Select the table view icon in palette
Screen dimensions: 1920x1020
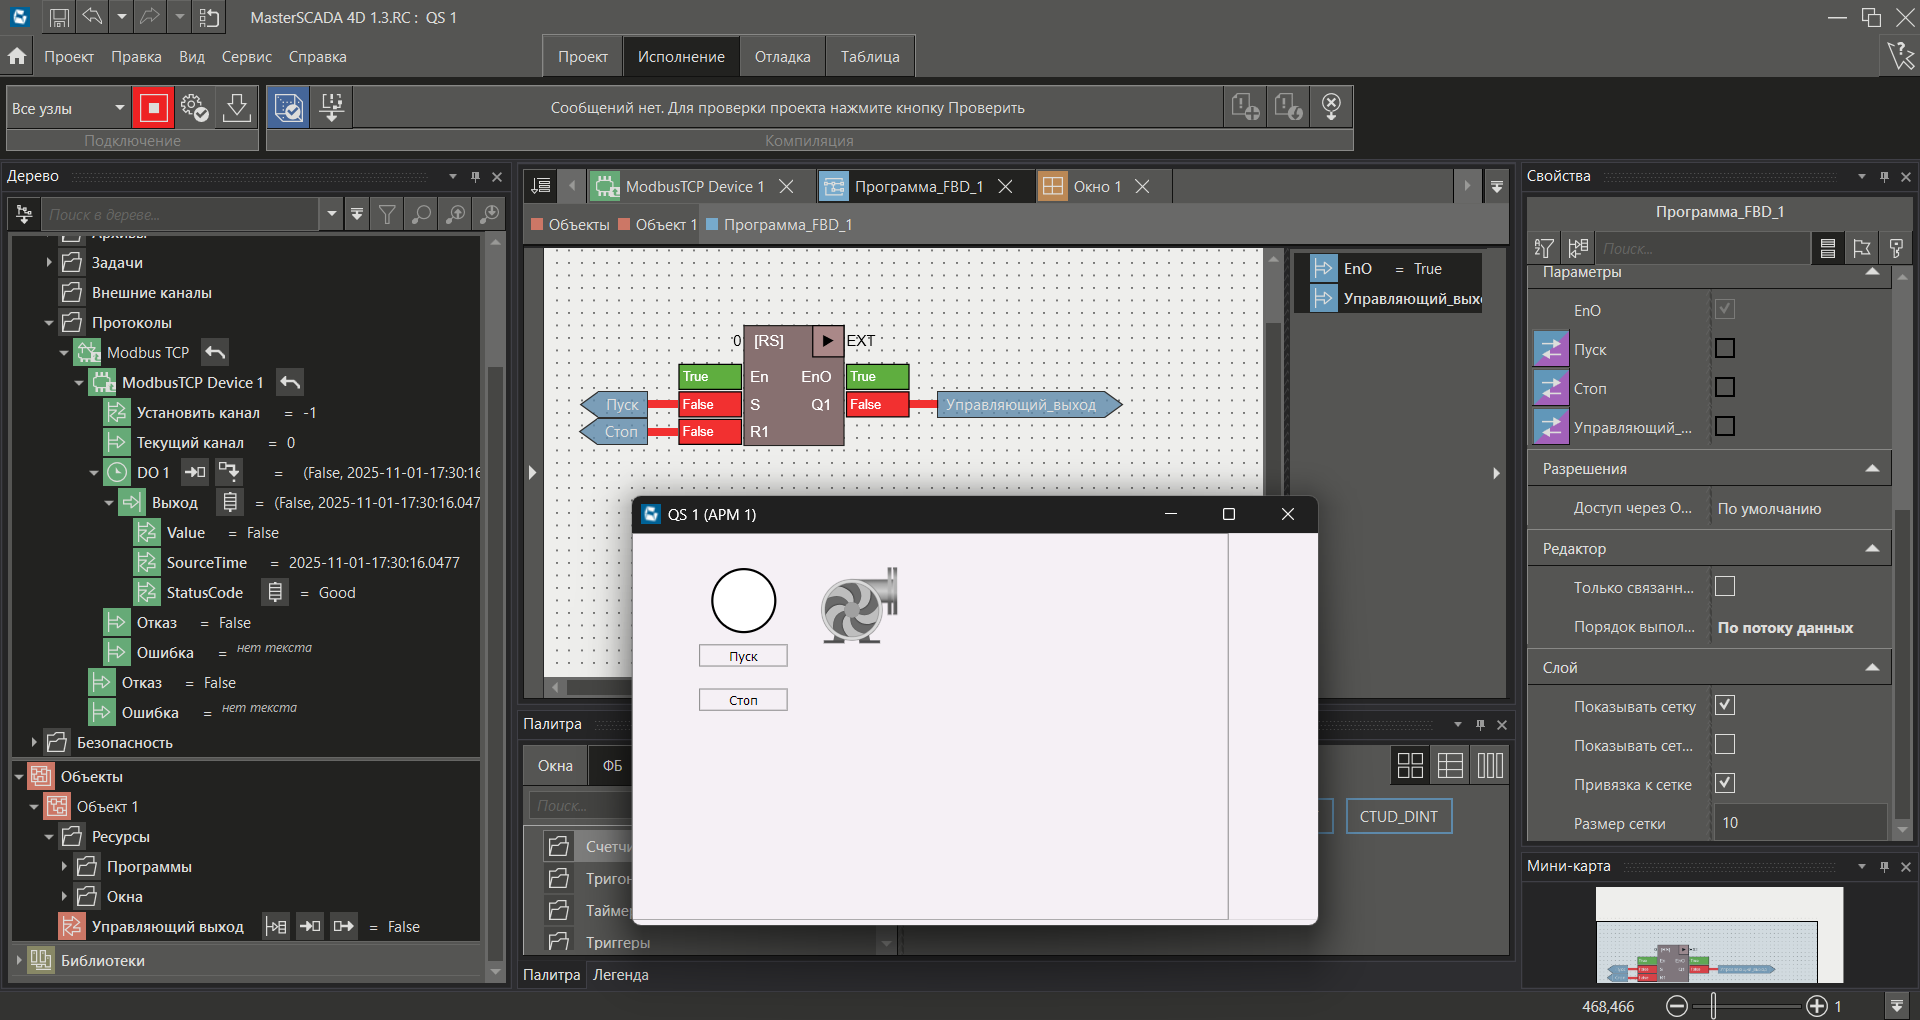pos(1450,766)
